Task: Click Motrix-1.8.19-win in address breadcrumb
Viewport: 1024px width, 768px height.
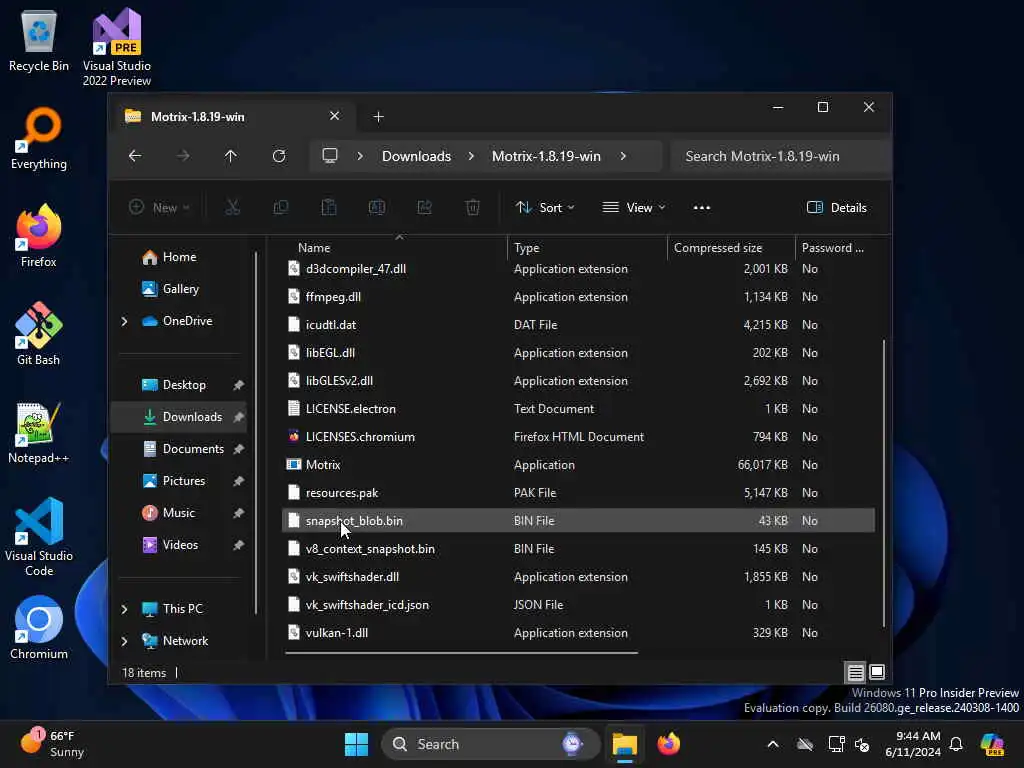Action: click(546, 156)
